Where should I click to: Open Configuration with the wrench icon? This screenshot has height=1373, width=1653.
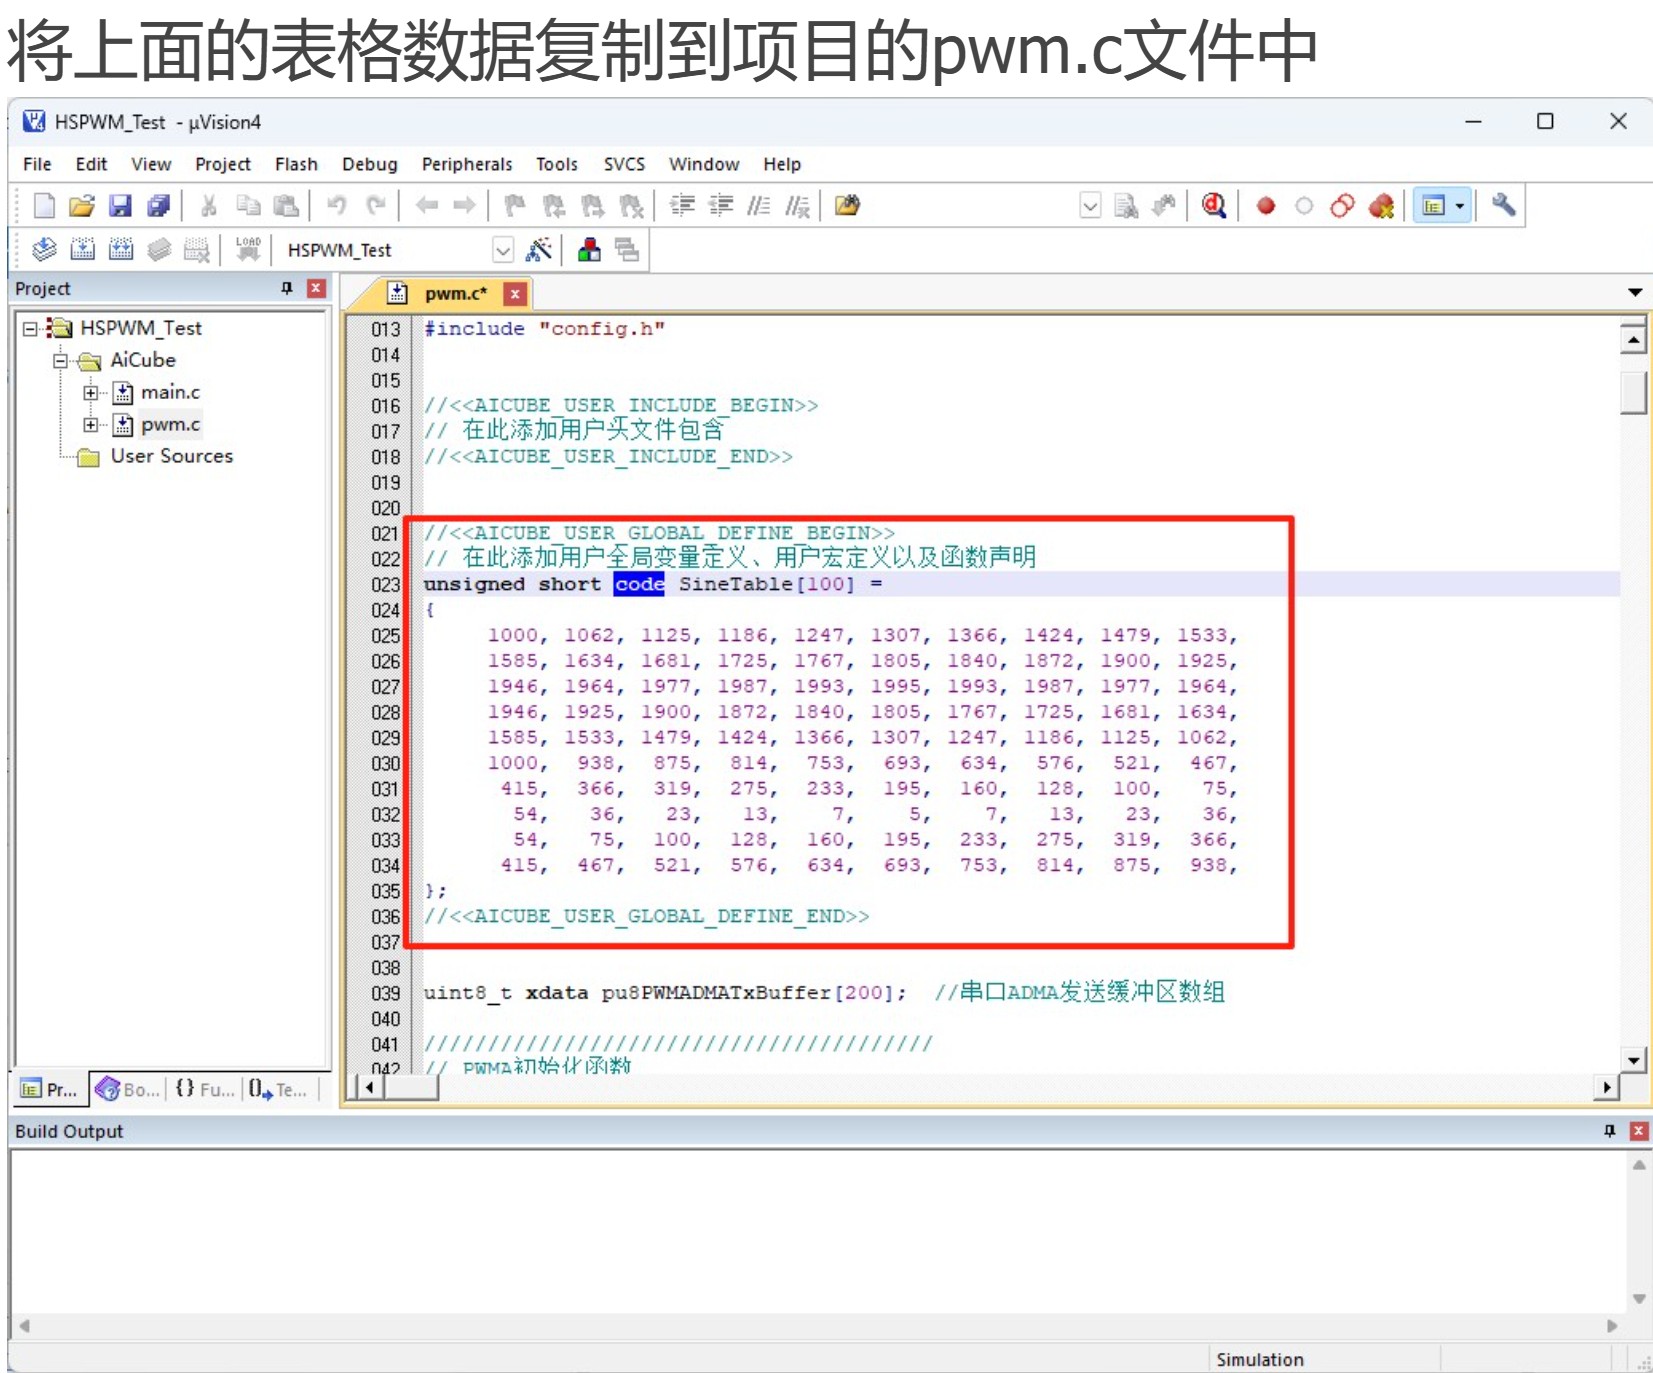point(1504,207)
